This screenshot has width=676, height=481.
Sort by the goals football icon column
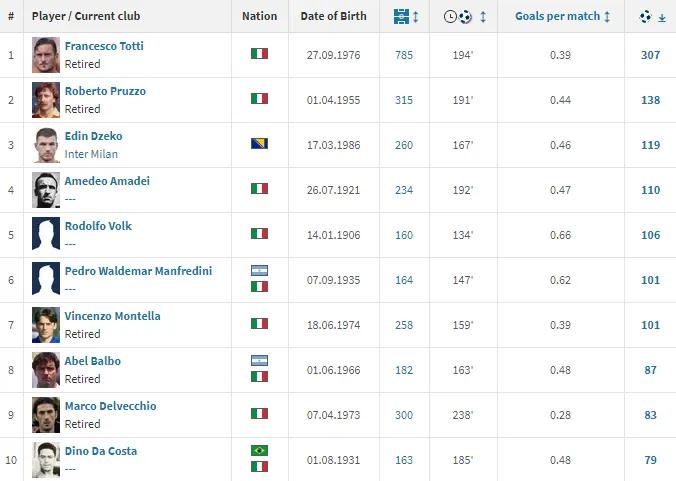pyautogui.click(x=651, y=17)
